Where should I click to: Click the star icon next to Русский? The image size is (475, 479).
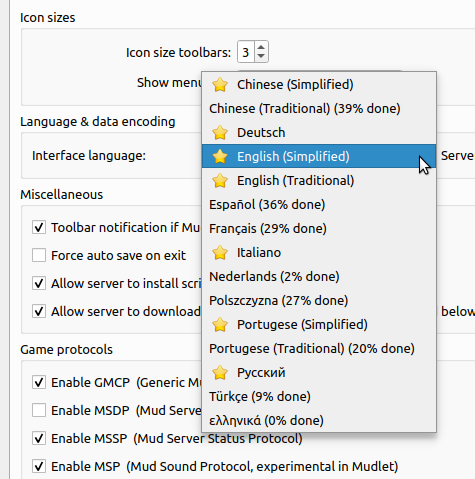220,373
